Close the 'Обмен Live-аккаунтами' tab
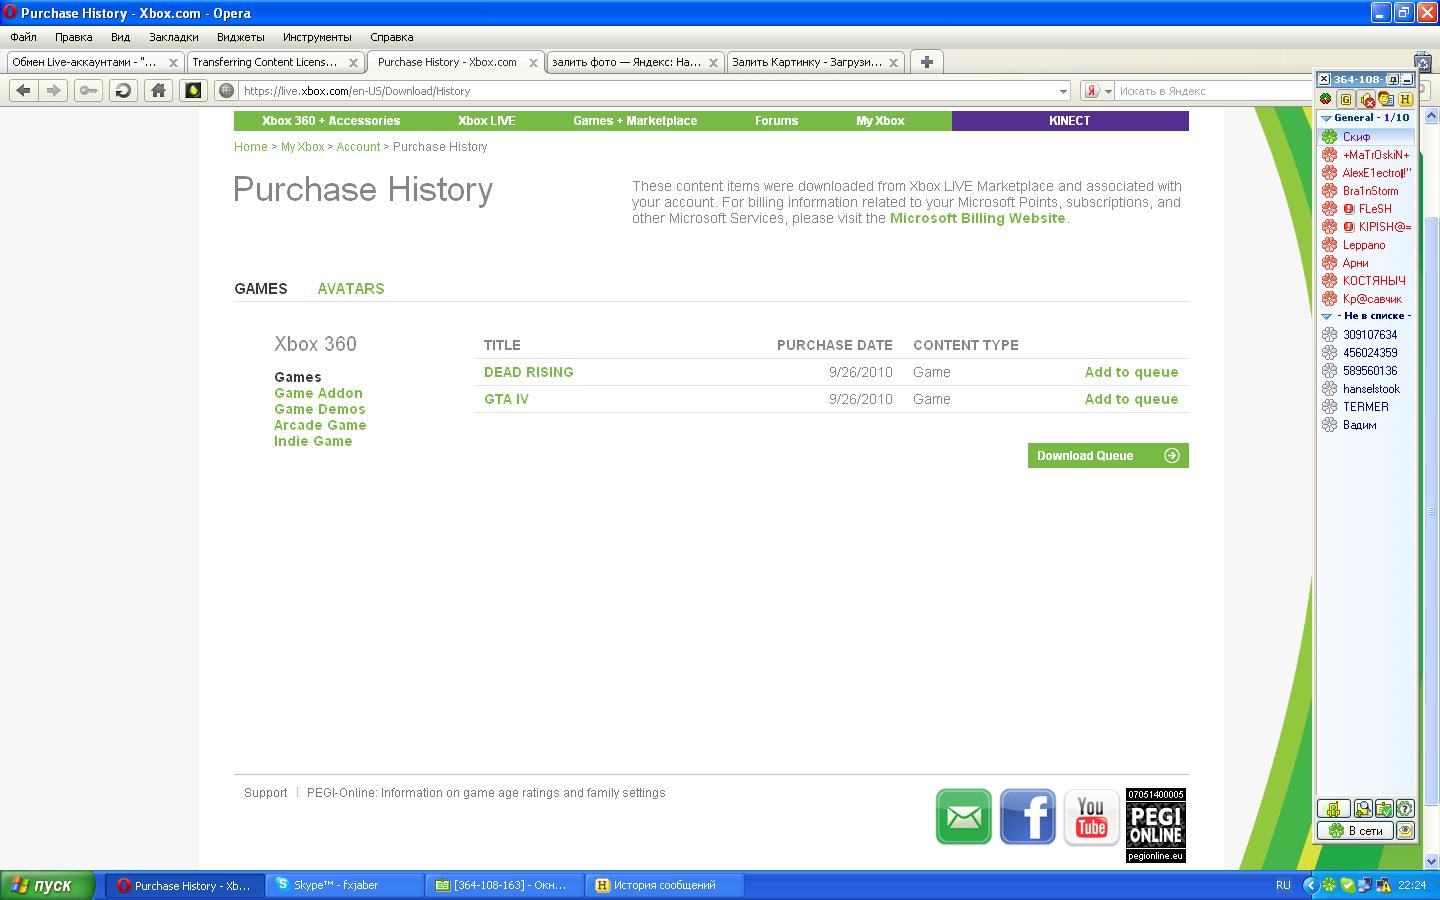This screenshot has height=900, width=1440. [173, 62]
